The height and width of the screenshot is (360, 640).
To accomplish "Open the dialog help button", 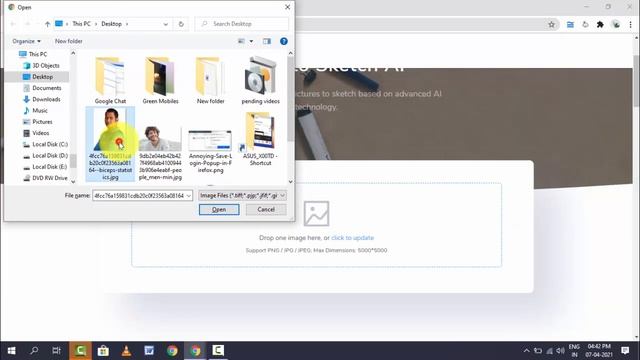I will coord(284,41).
